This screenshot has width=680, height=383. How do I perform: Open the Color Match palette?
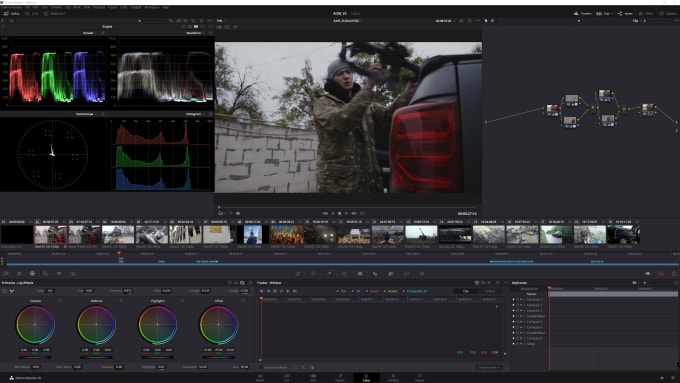[x=19, y=274]
